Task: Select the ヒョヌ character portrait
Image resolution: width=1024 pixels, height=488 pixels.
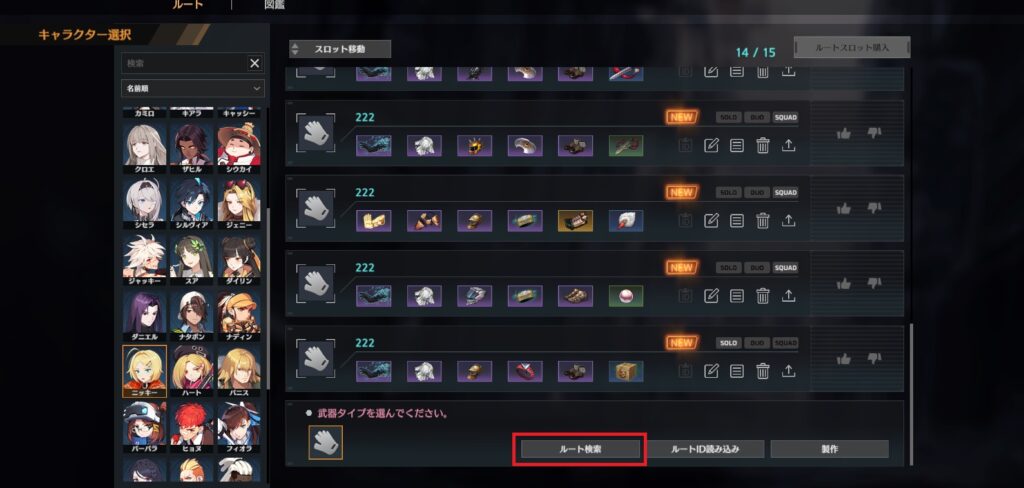Action: (x=192, y=423)
